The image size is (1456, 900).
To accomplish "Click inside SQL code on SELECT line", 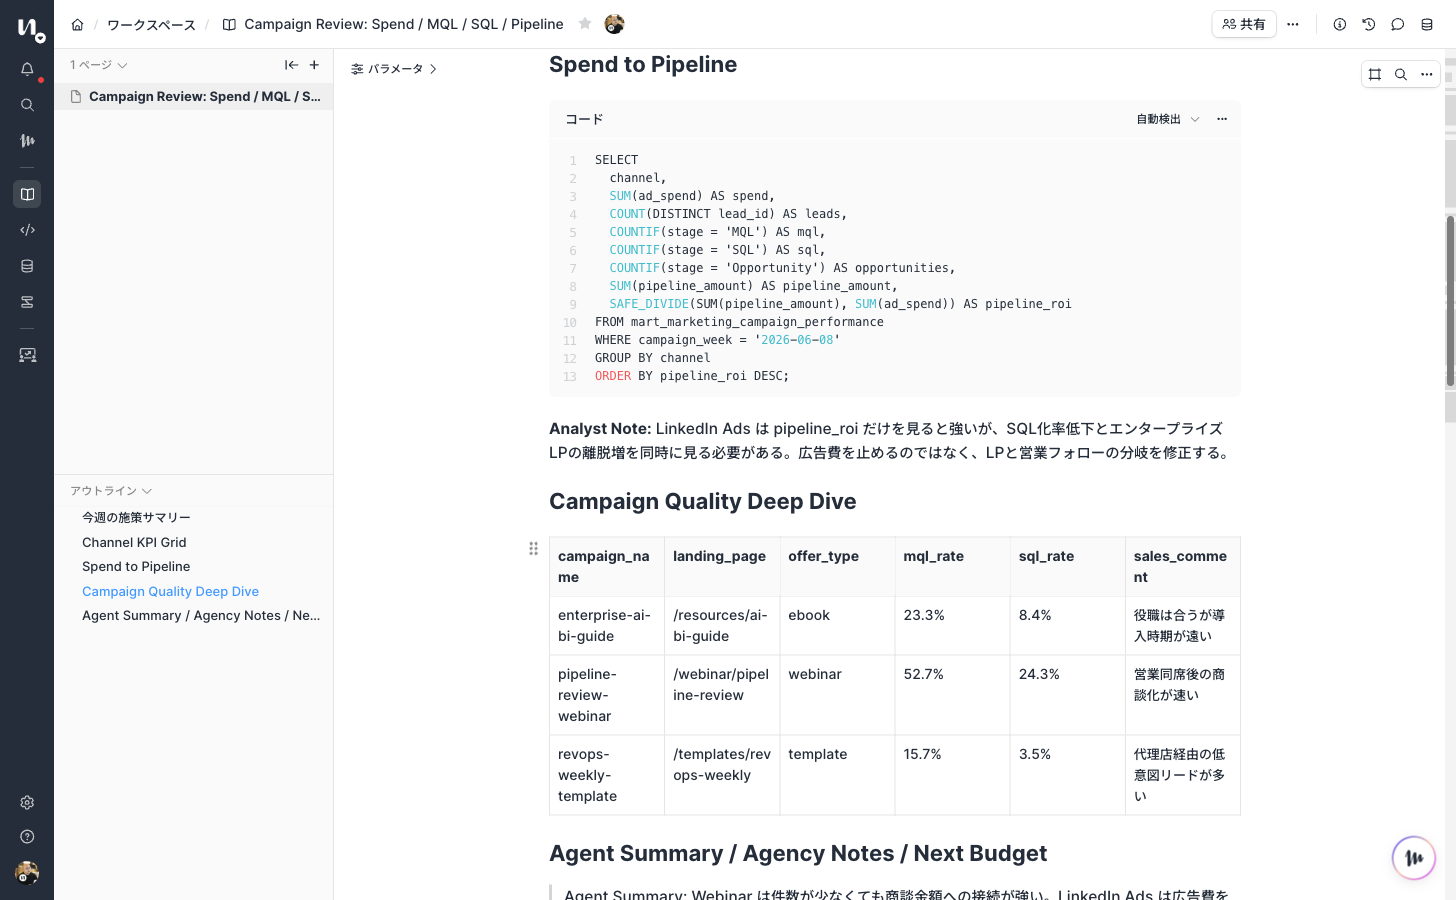I will coord(616,160).
